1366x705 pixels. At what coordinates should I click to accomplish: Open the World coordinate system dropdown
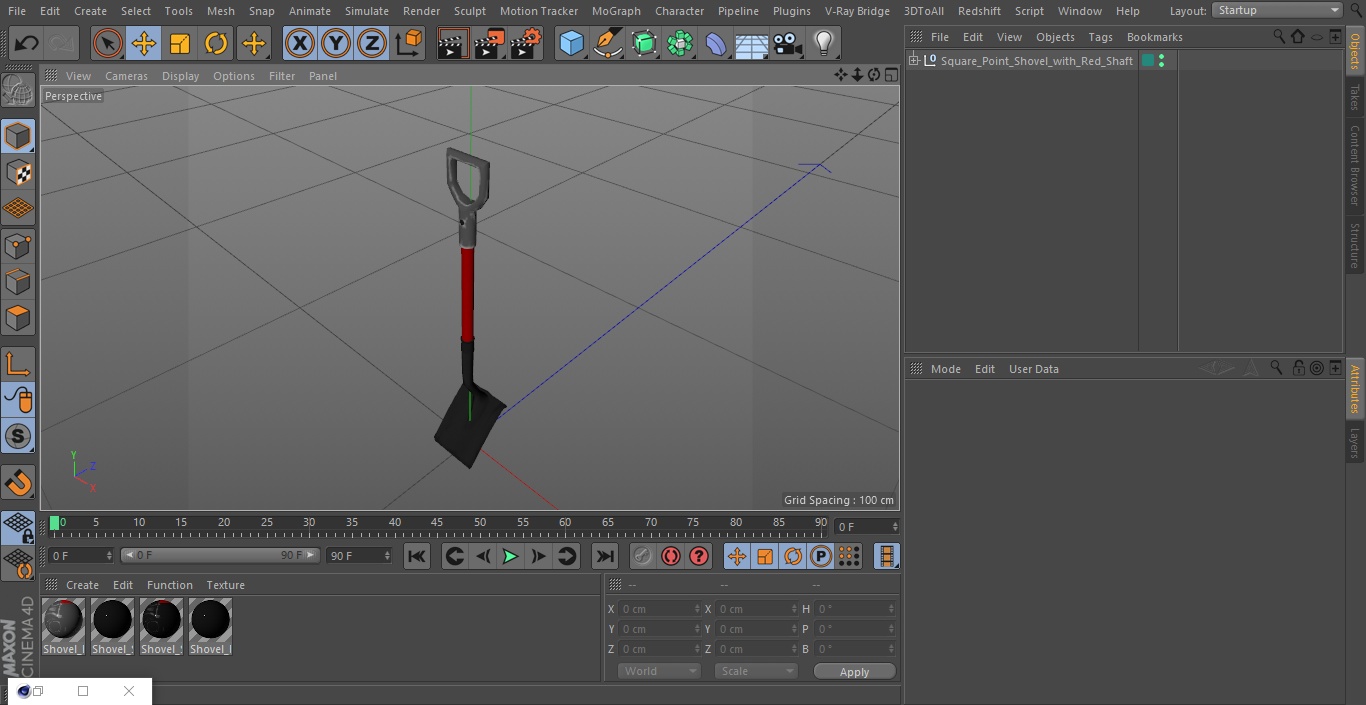pyautogui.click(x=659, y=671)
